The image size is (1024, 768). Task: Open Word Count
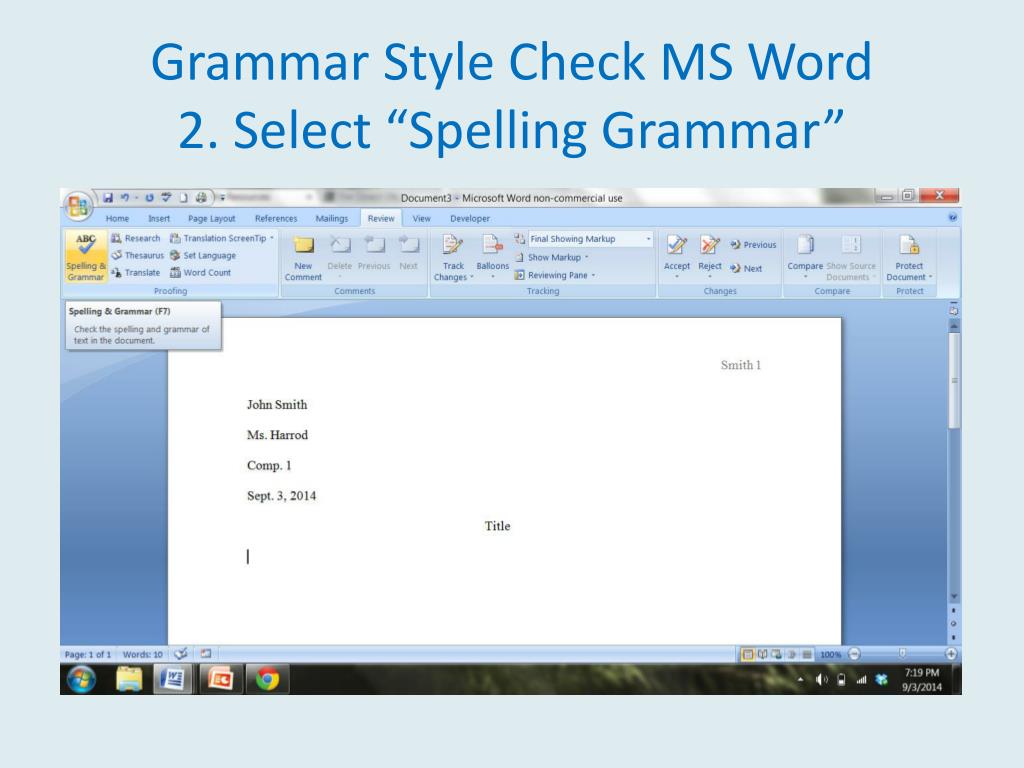[x=200, y=272]
